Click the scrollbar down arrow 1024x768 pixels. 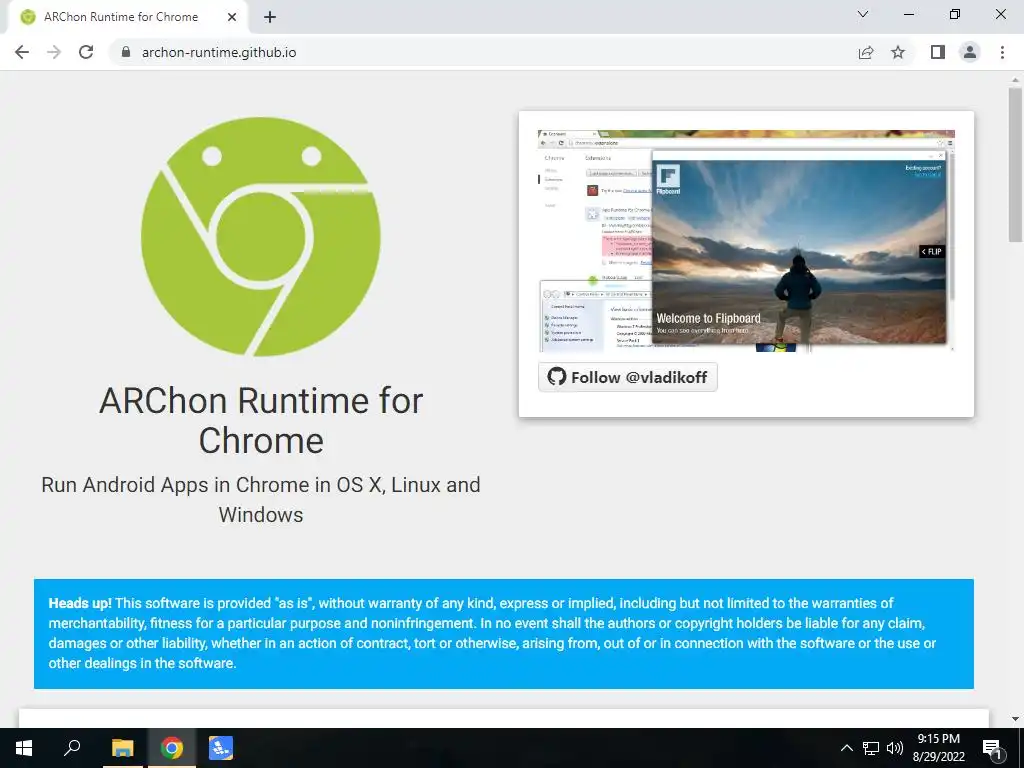pos(1015,719)
